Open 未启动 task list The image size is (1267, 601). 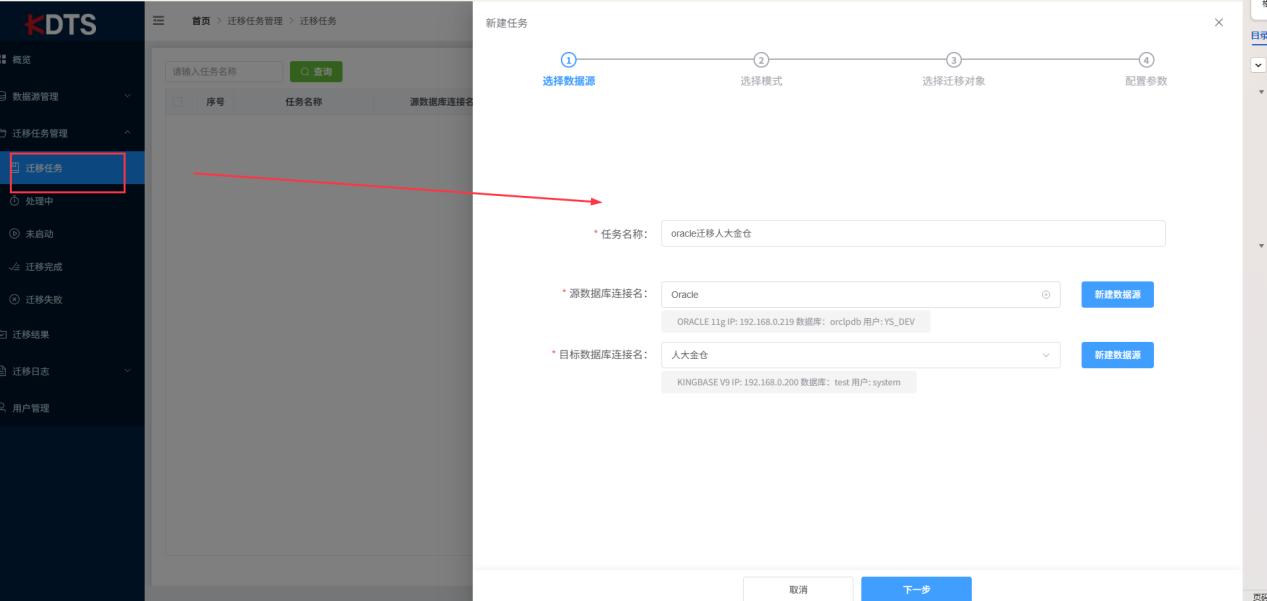(x=72, y=234)
